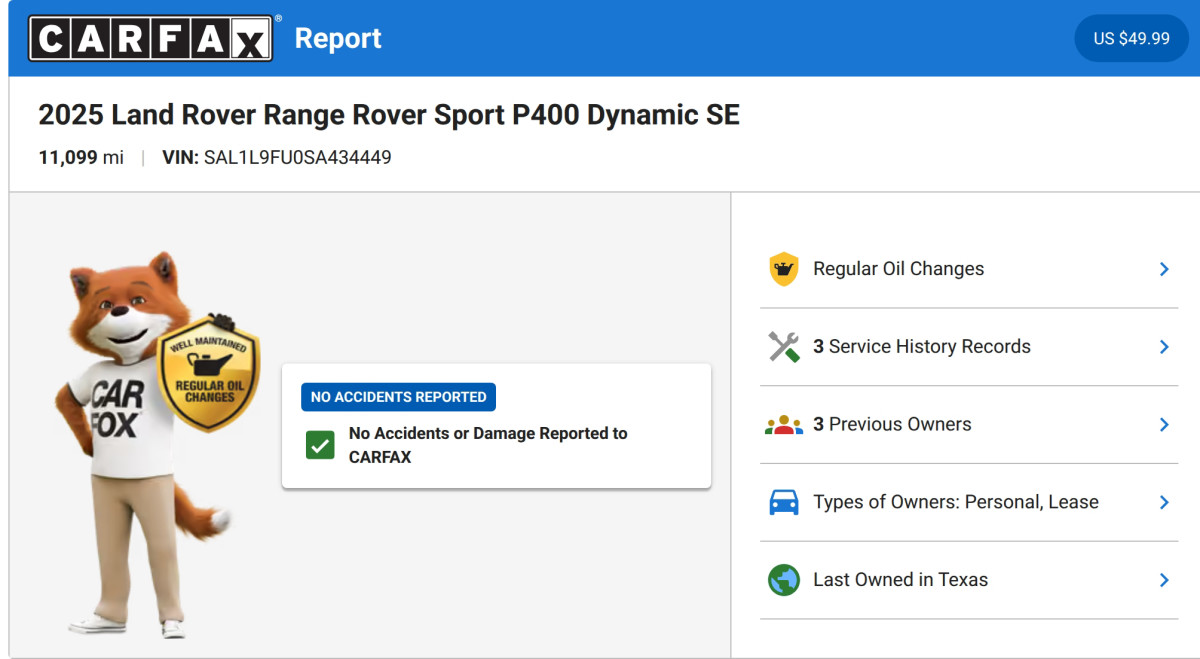Click the globe last owned icon
The width and height of the screenshot is (1200, 659).
click(x=783, y=580)
